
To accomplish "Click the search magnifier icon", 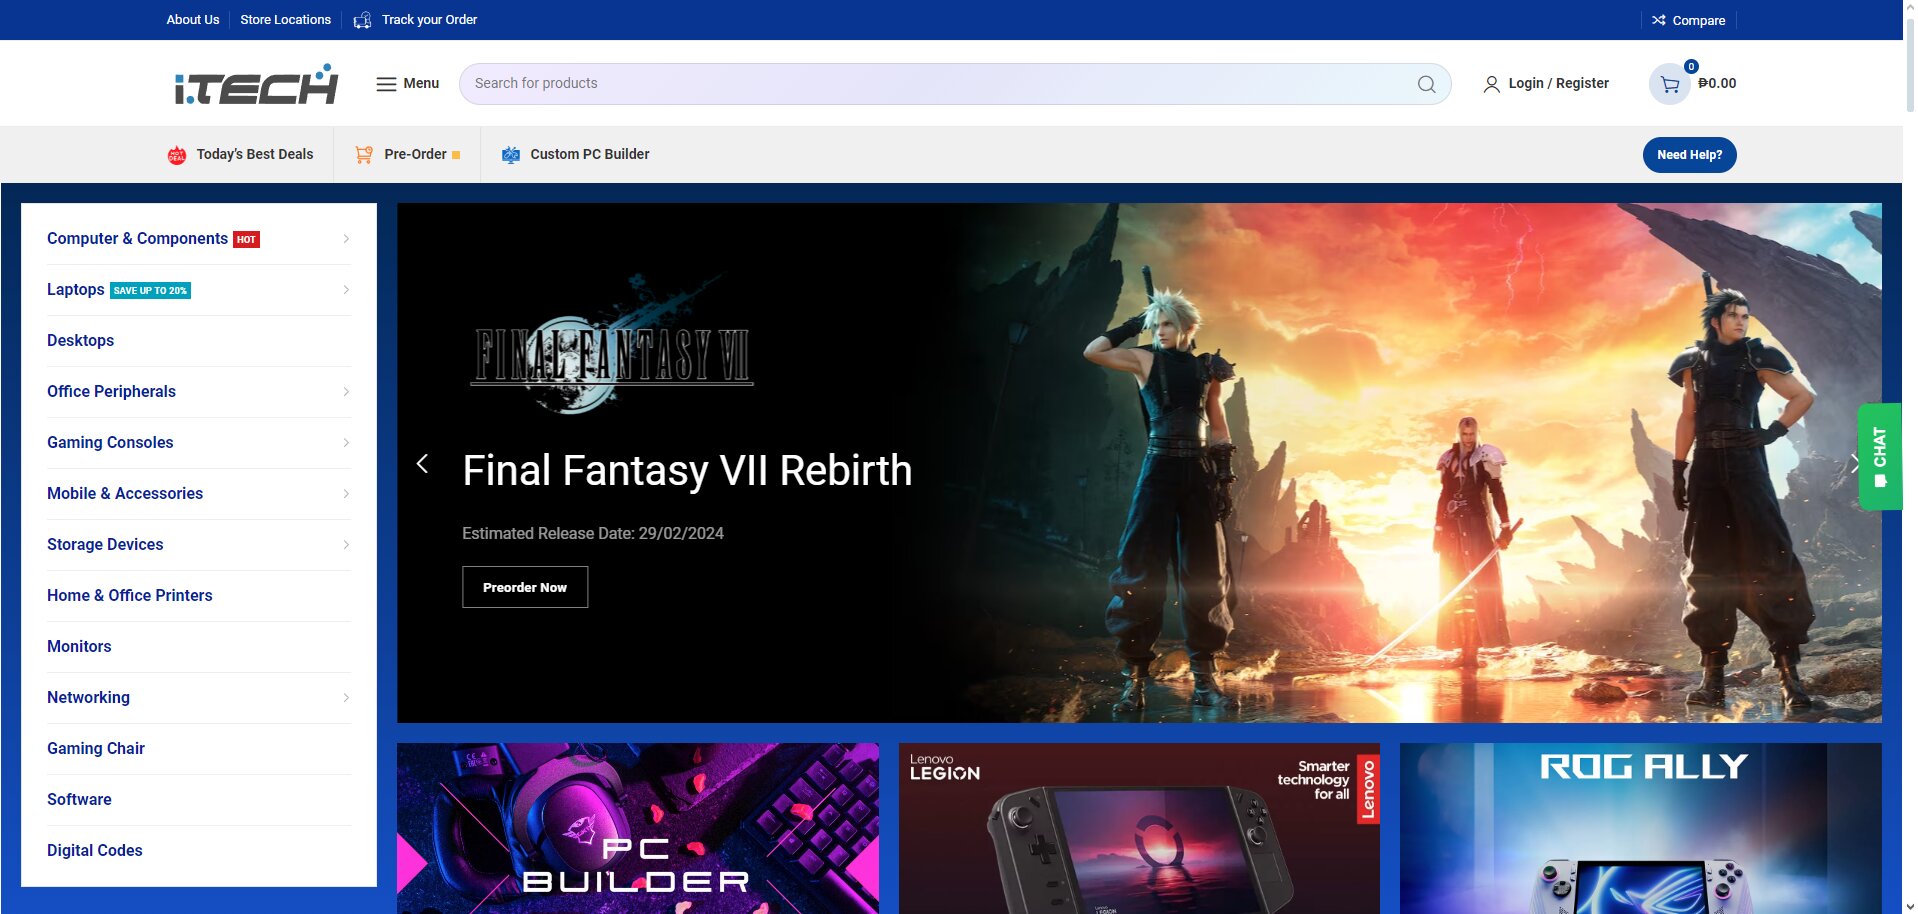I will [1426, 84].
